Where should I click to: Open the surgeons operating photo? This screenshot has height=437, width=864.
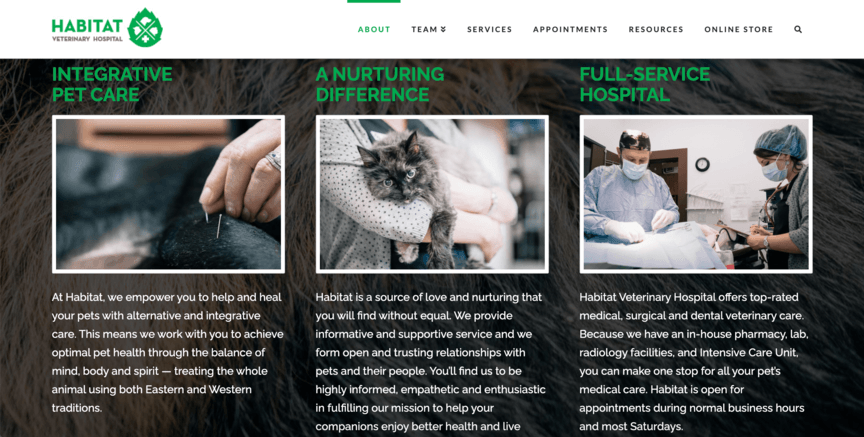696,194
